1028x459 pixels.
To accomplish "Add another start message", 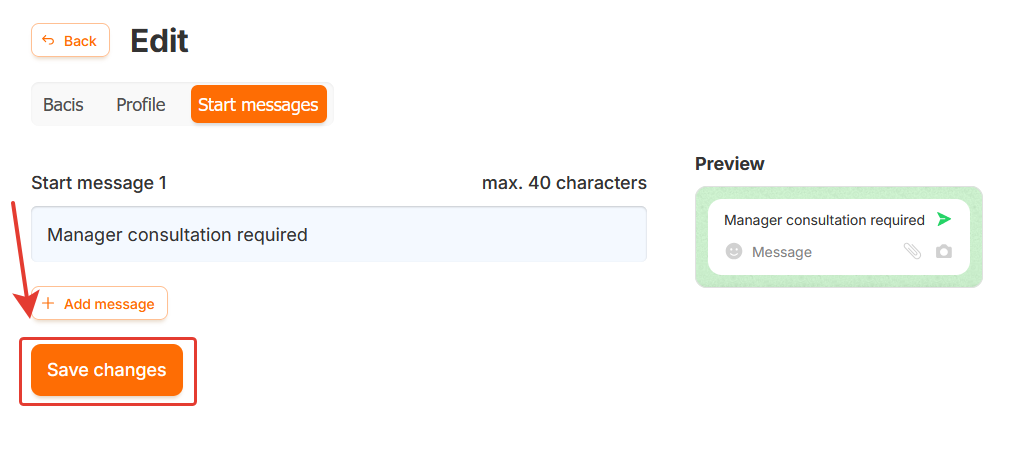I will (x=109, y=304).
